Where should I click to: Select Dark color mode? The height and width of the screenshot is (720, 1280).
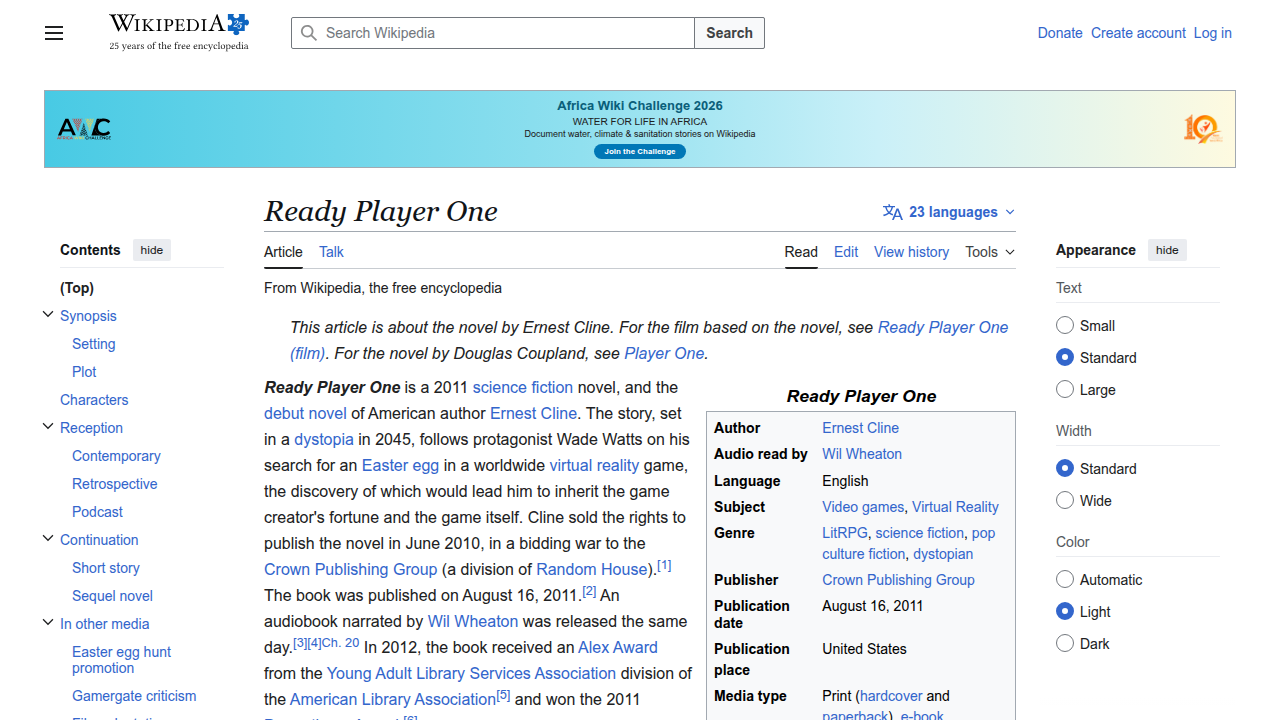tap(1065, 643)
